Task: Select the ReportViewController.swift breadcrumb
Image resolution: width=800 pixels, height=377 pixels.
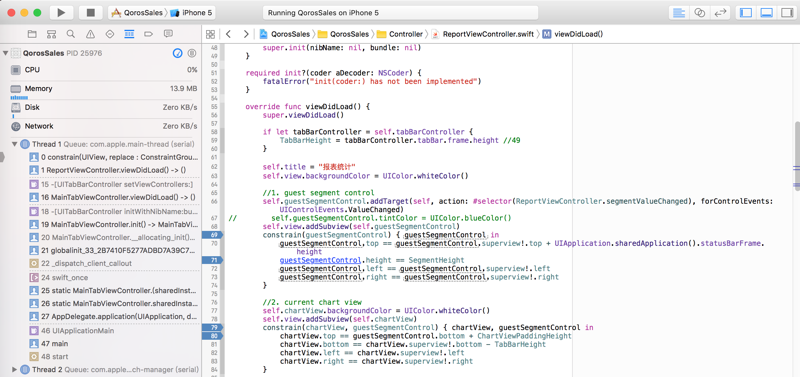Action: coord(483,34)
